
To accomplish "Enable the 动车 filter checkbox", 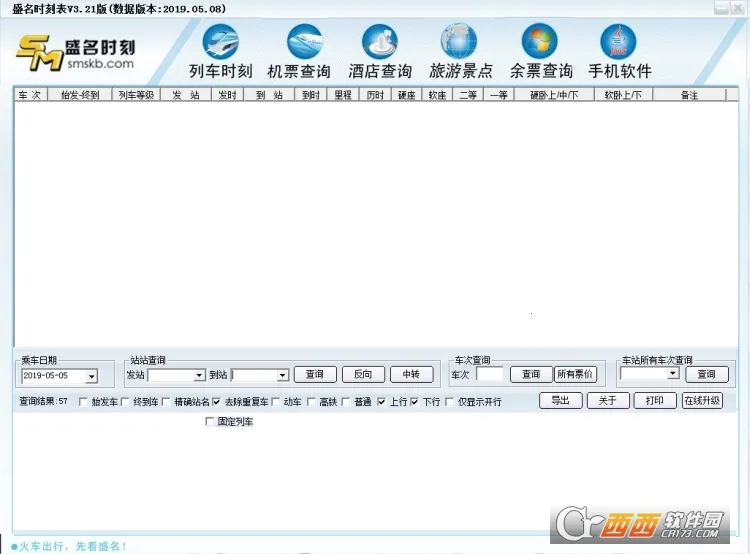I will click(x=276, y=402).
